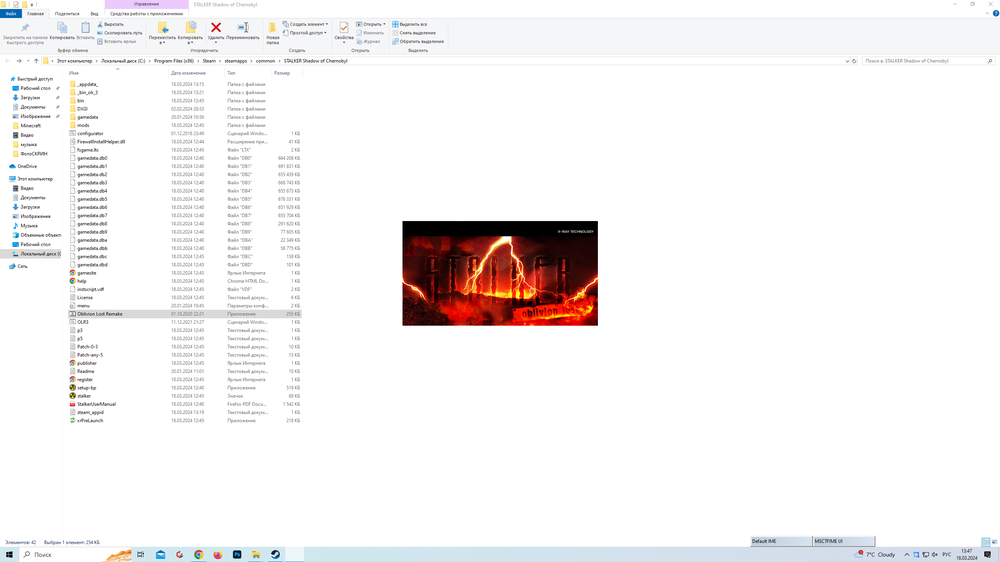Click Pin to Quick Access icon
The image size is (1000, 562).
(24, 31)
